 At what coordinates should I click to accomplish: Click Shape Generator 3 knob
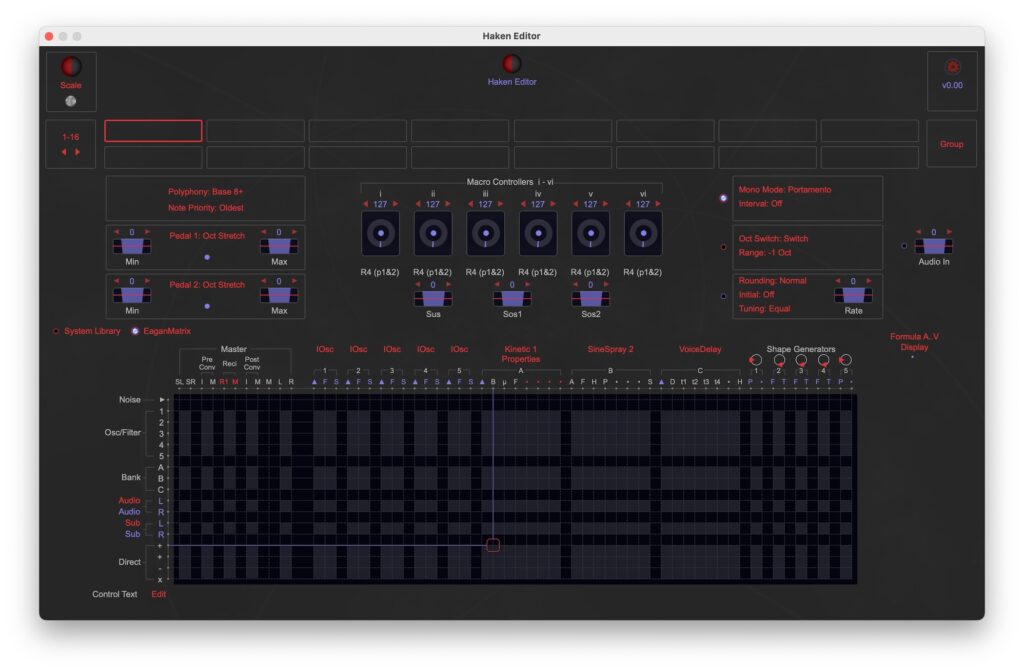coord(801,360)
